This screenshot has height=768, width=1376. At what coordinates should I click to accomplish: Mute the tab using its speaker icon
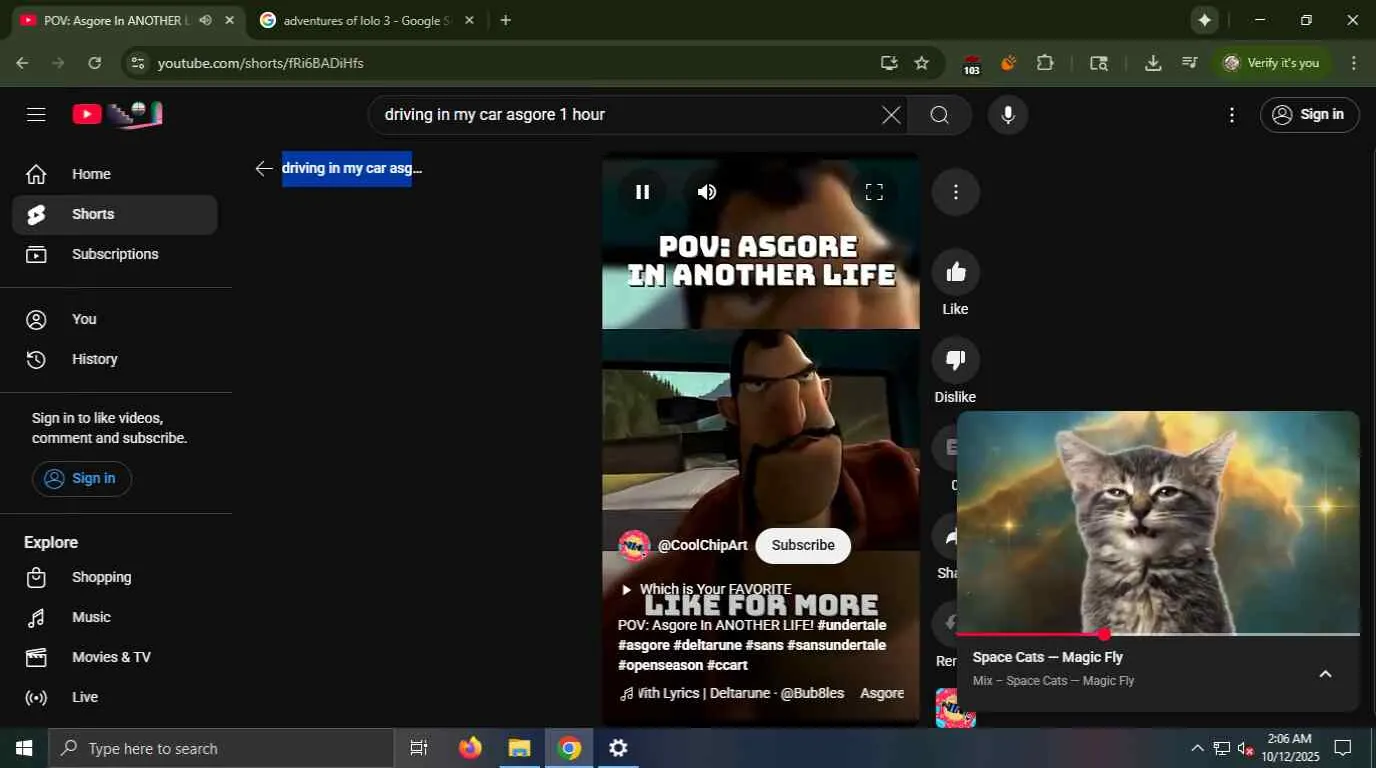(205, 20)
